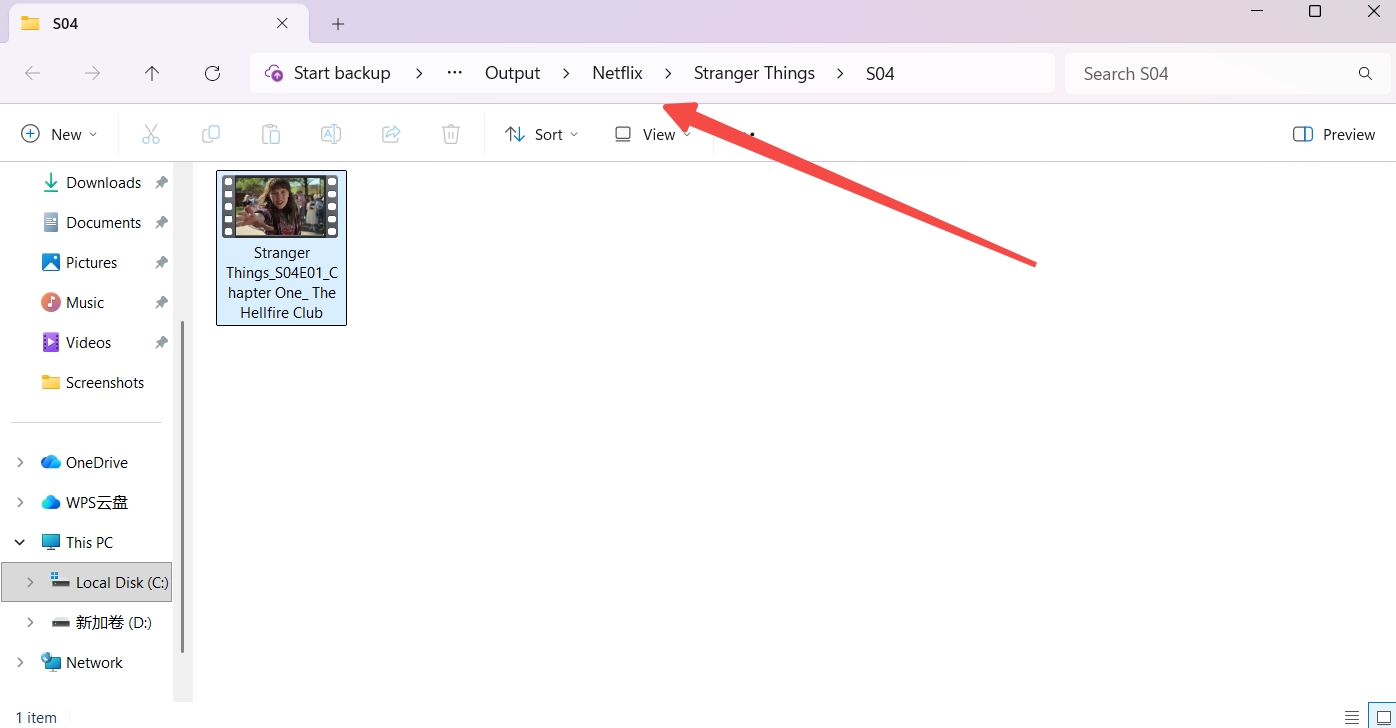Click the S04 tab label

point(63,22)
